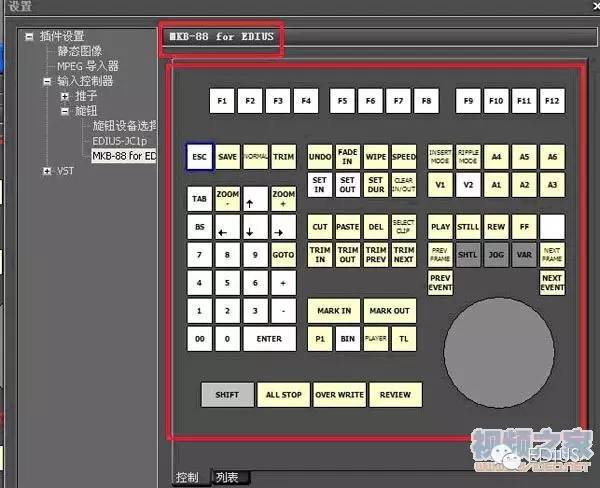Select the BIN key

pyautogui.click(x=348, y=339)
